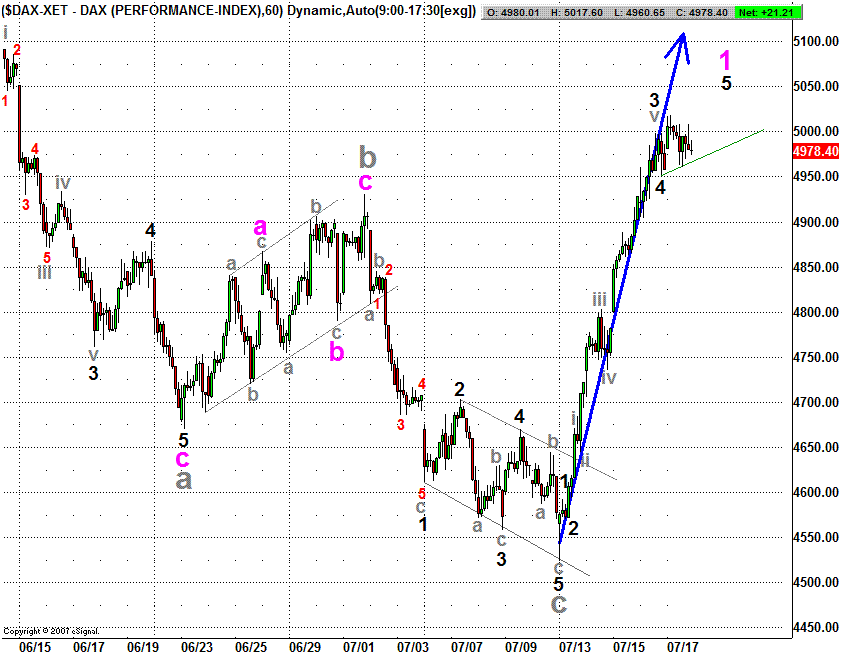842x657 pixels.
Task: Click the large gray b wave label
Action: (x=368, y=156)
